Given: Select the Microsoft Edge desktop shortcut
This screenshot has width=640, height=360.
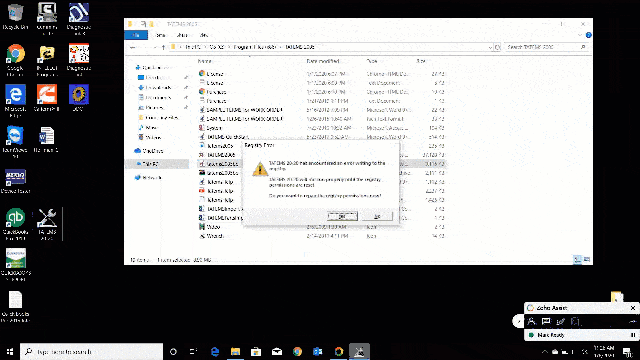Looking at the screenshot, I should click(16, 101).
